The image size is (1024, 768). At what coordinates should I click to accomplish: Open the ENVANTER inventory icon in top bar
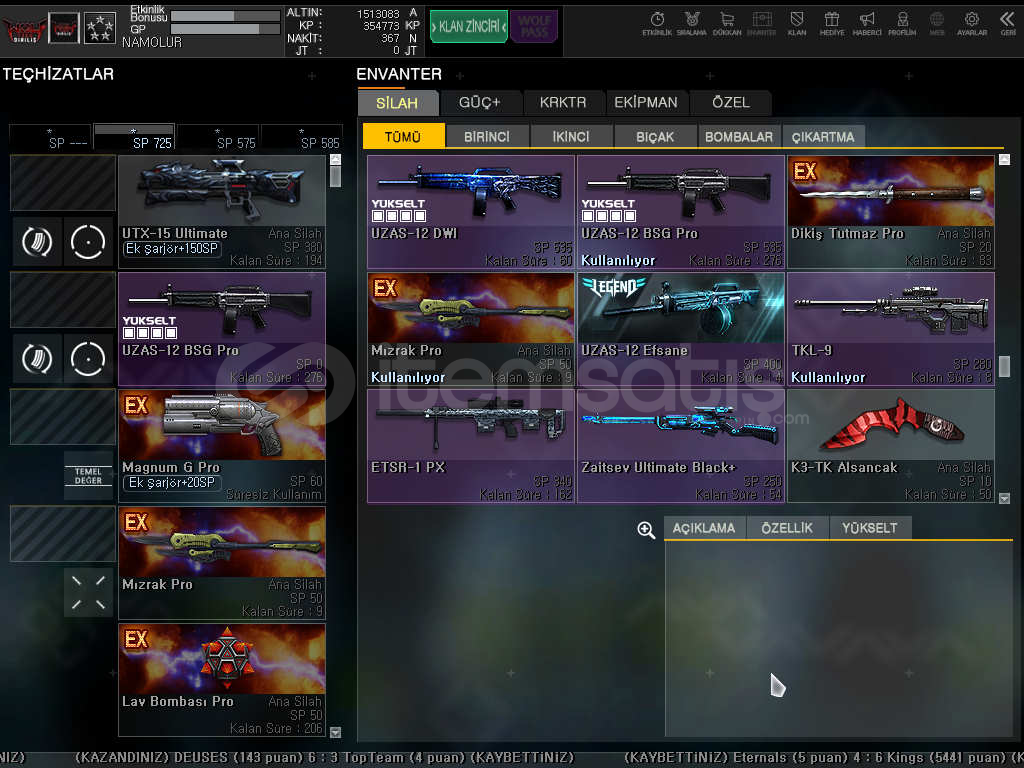coord(761,23)
